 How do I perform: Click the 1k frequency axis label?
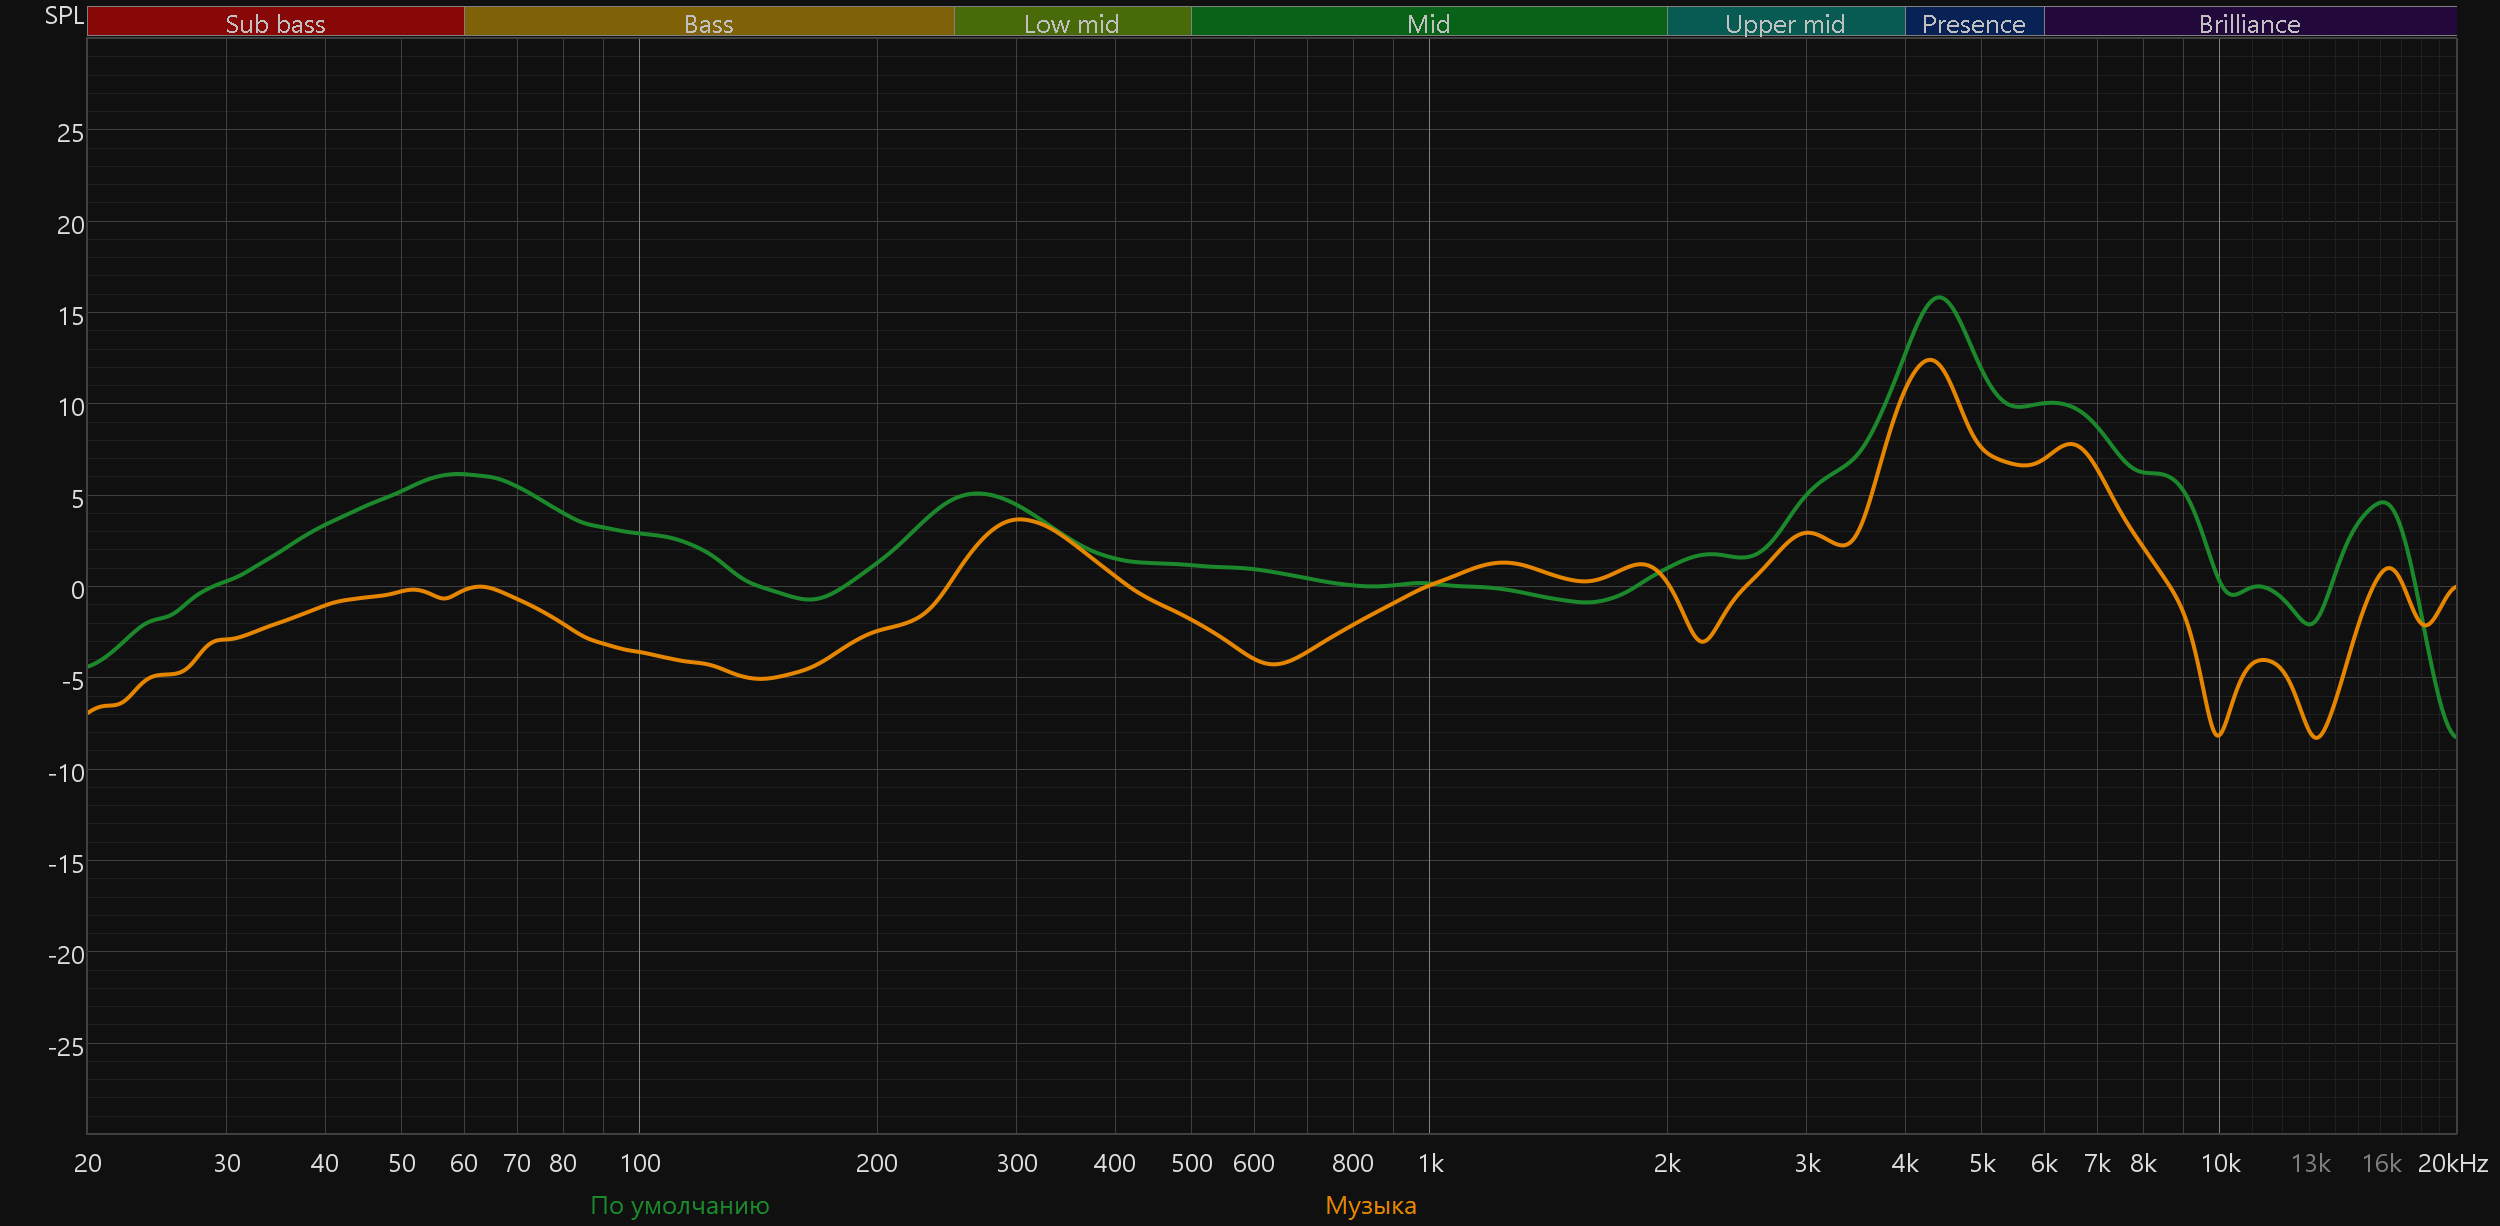[x=1430, y=1163]
